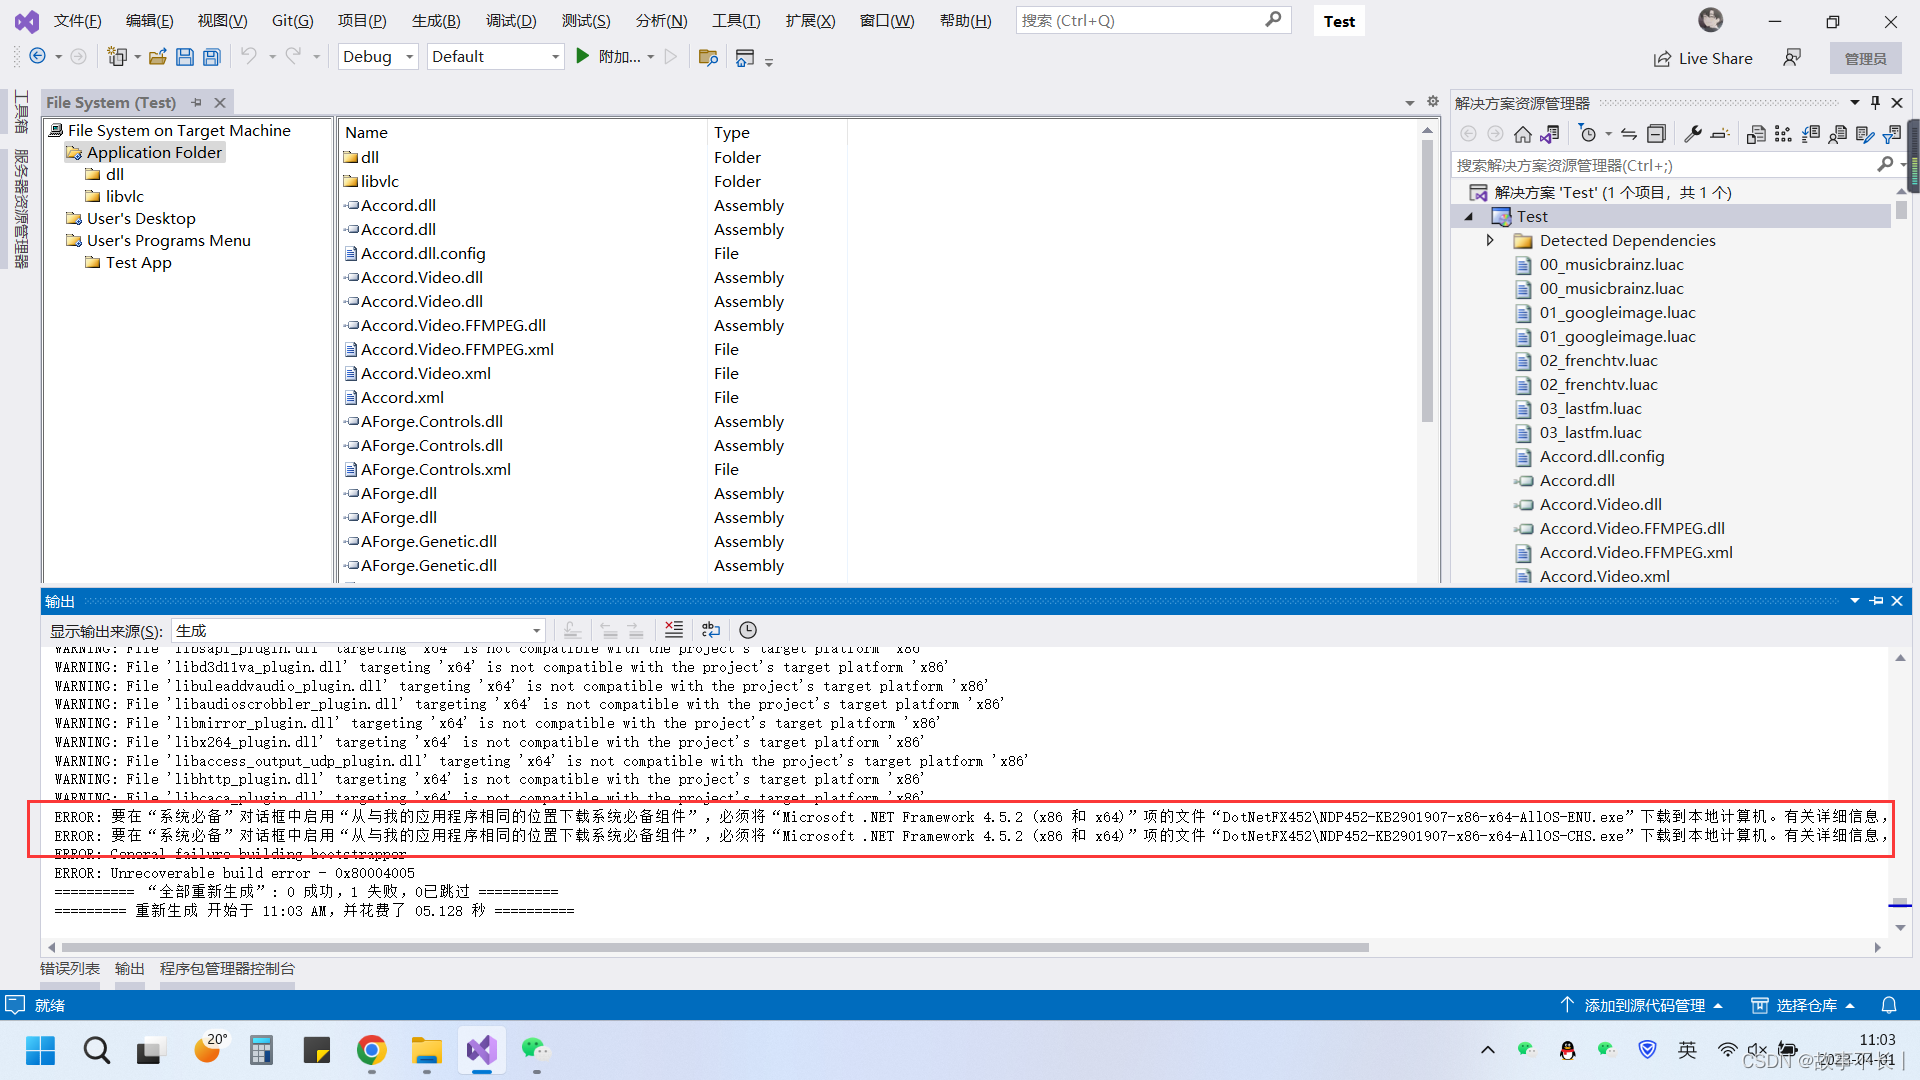
Task: Click Pending Changes Filter clock icon
Action: [1587, 134]
